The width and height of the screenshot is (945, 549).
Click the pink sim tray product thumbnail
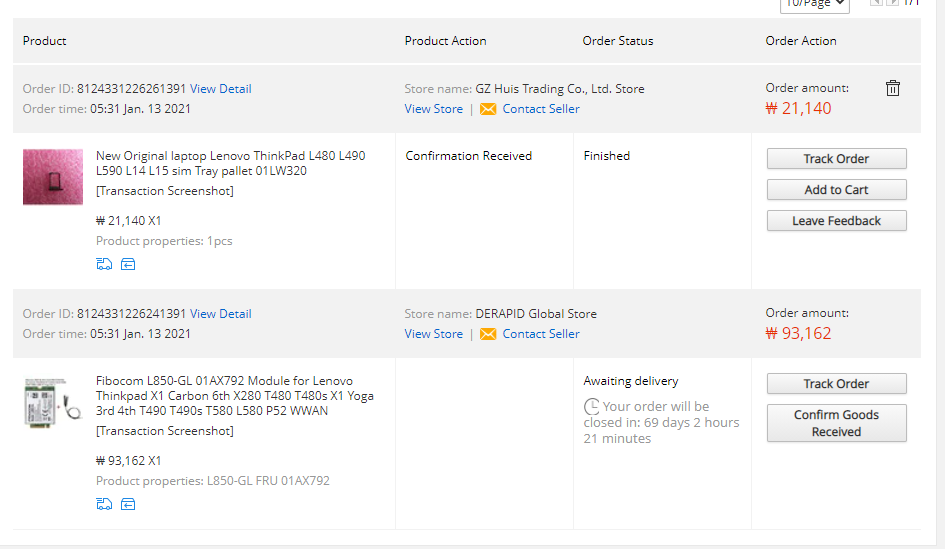click(53, 177)
